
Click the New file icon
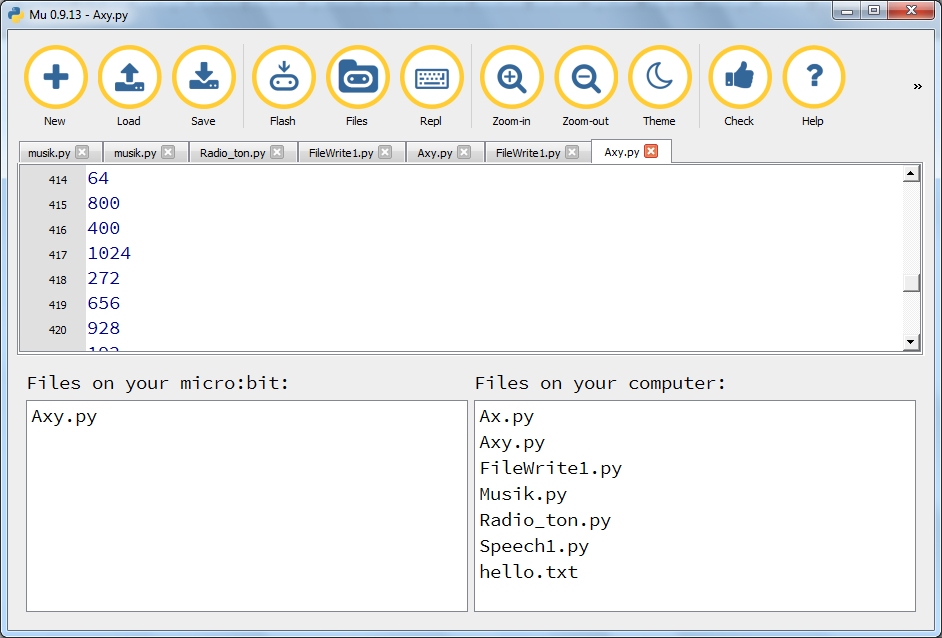coord(55,78)
